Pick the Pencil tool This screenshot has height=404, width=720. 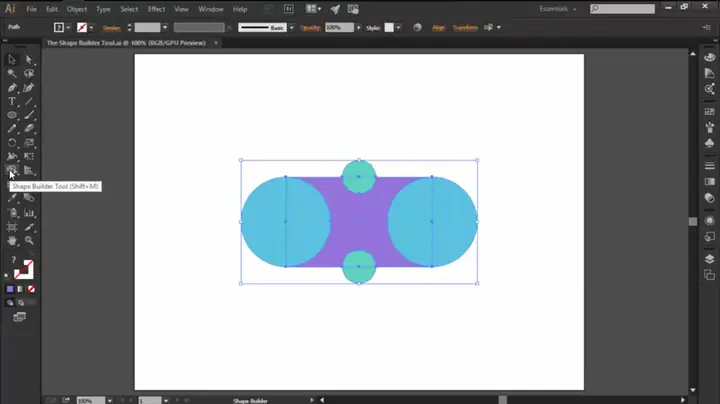12,129
